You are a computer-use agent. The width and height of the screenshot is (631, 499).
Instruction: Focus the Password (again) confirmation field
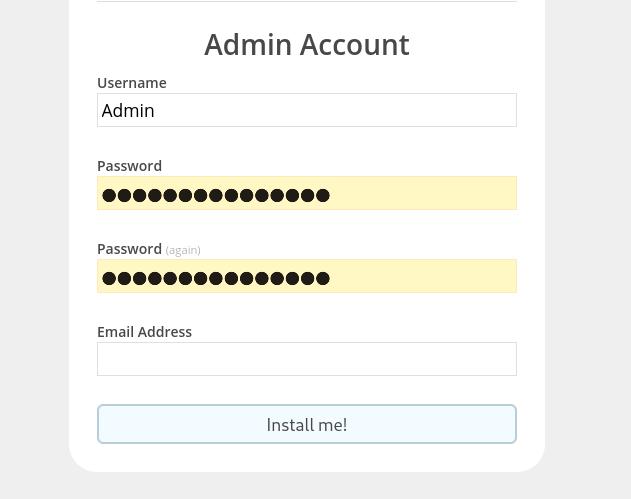[x=306, y=276]
